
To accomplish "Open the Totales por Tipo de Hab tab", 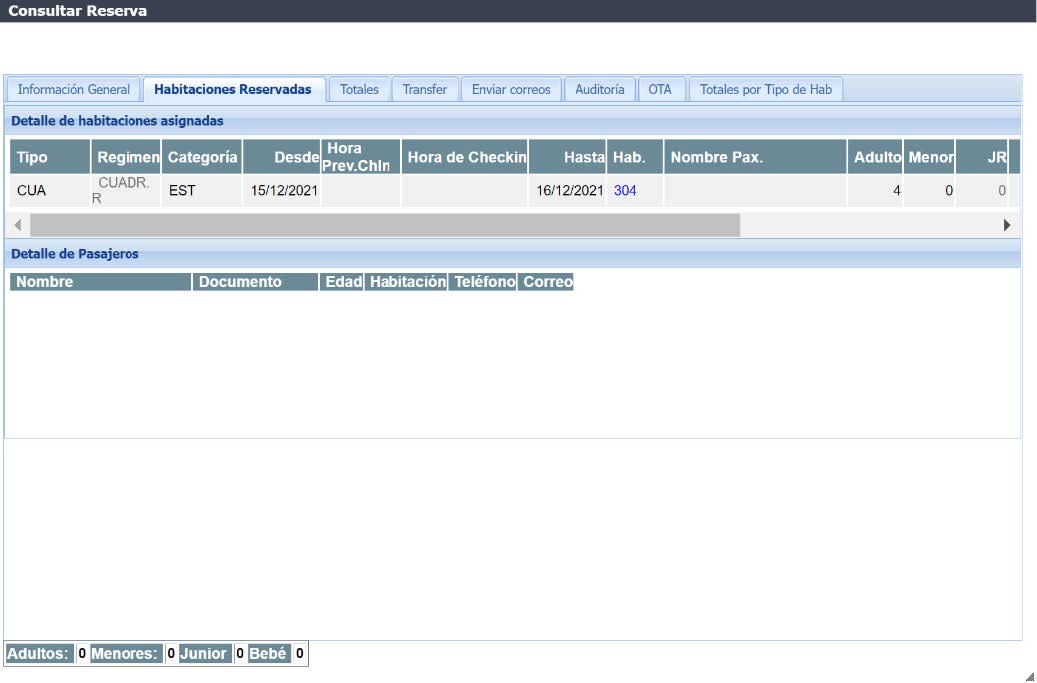I will 766,89.
